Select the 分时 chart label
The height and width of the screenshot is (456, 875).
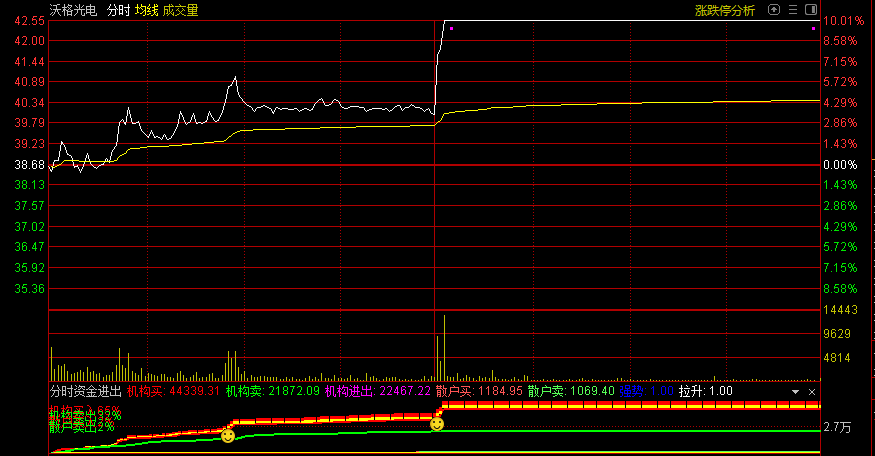(x=118, y=10)
